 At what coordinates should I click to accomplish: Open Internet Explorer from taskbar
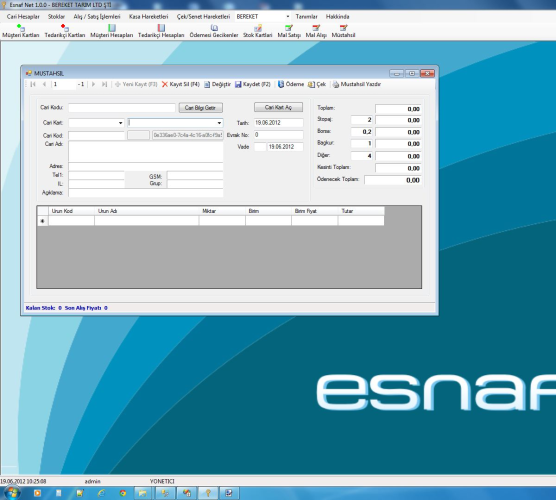[x=101, y=493]
